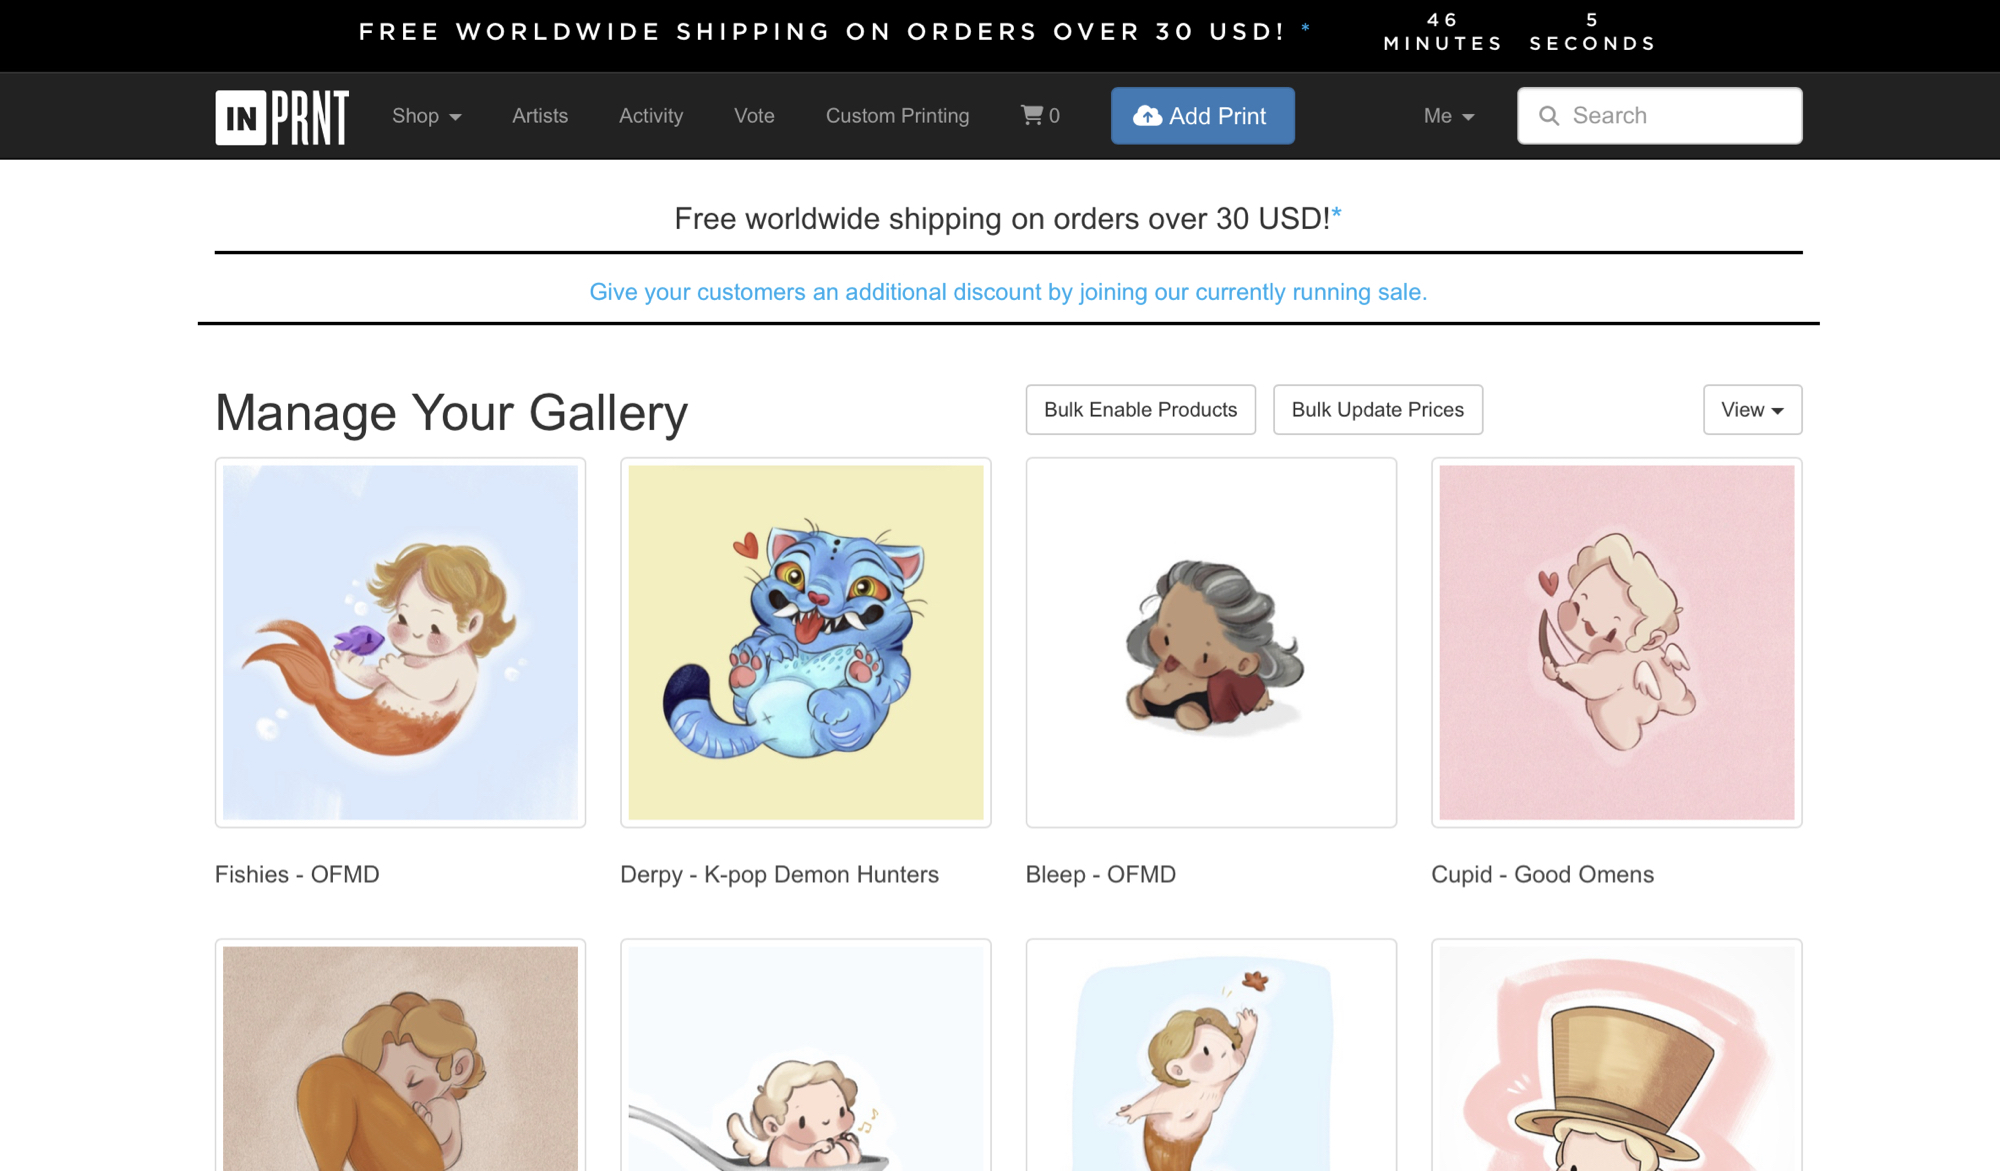Screen dimensions: 2000x1171
Task: Open the Fishies - OFMD mermaid thumbnail
Action: click(x=400, y=642)
